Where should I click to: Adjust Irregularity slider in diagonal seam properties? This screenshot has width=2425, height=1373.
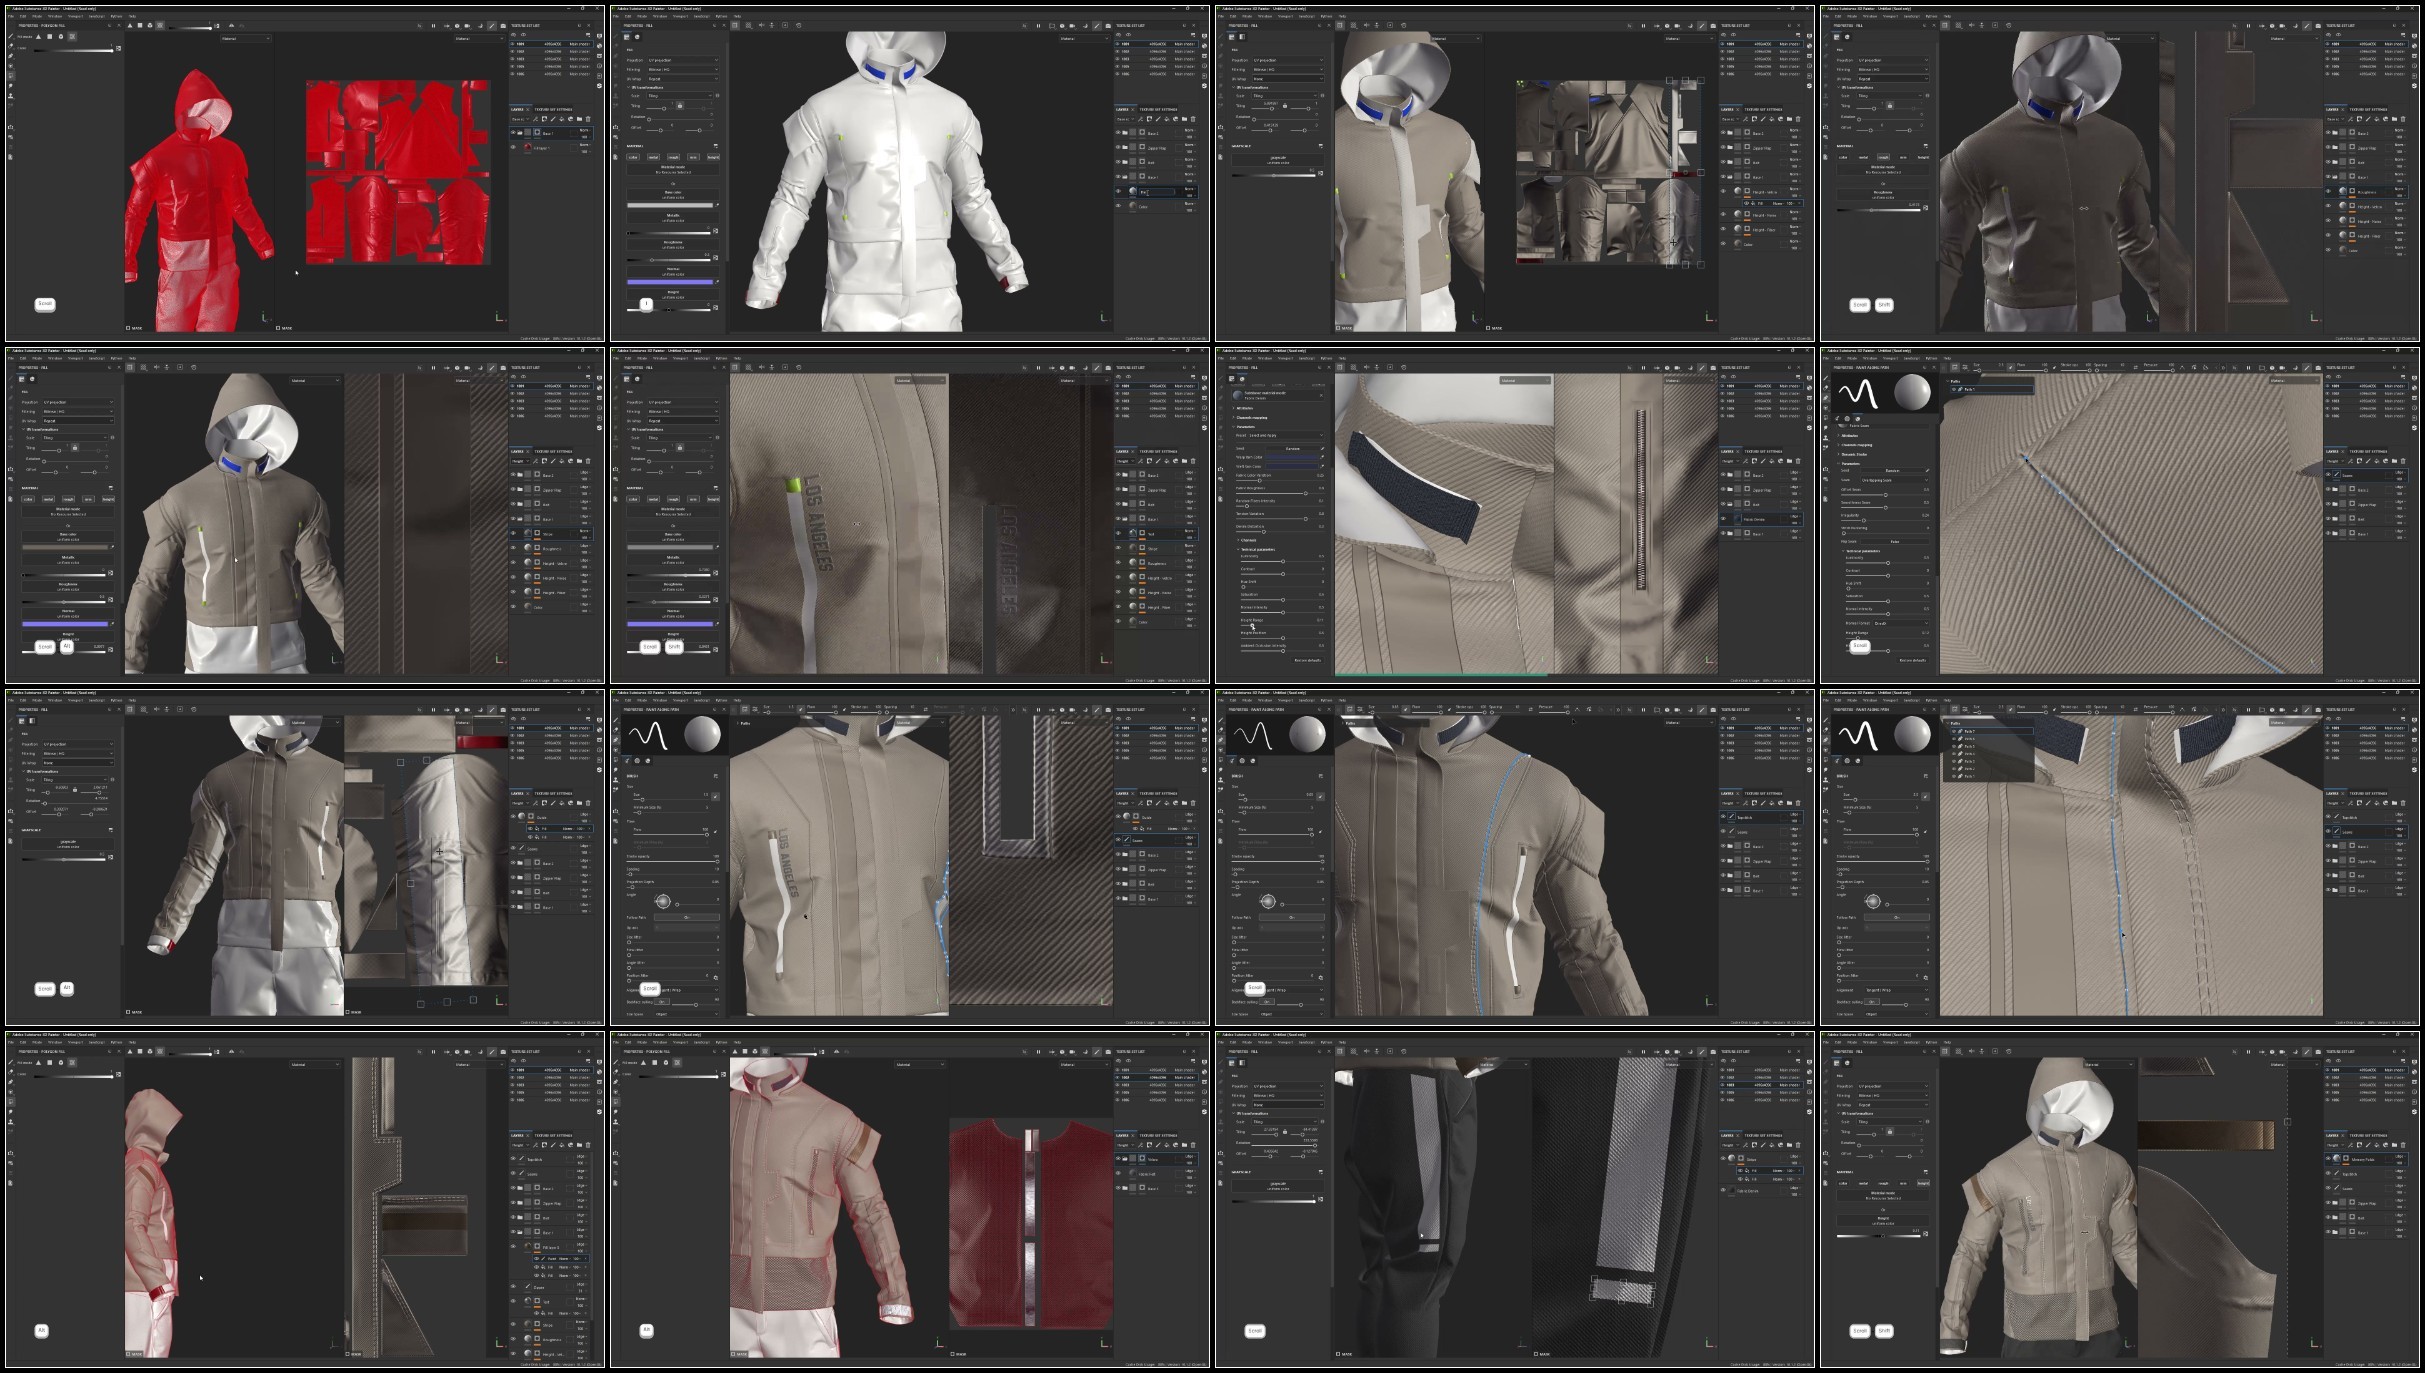click(x=1864, y=520)
